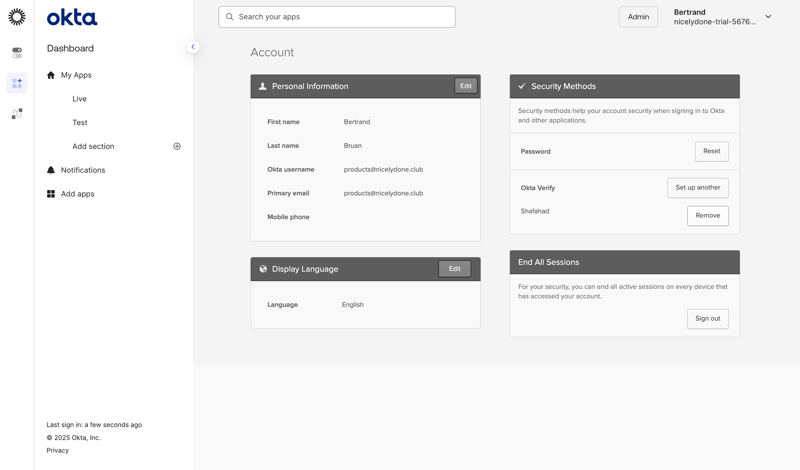The height and width of the screenshot is (470, 800).
Task: Focus the Search your apps field
Action: (337, 17)
